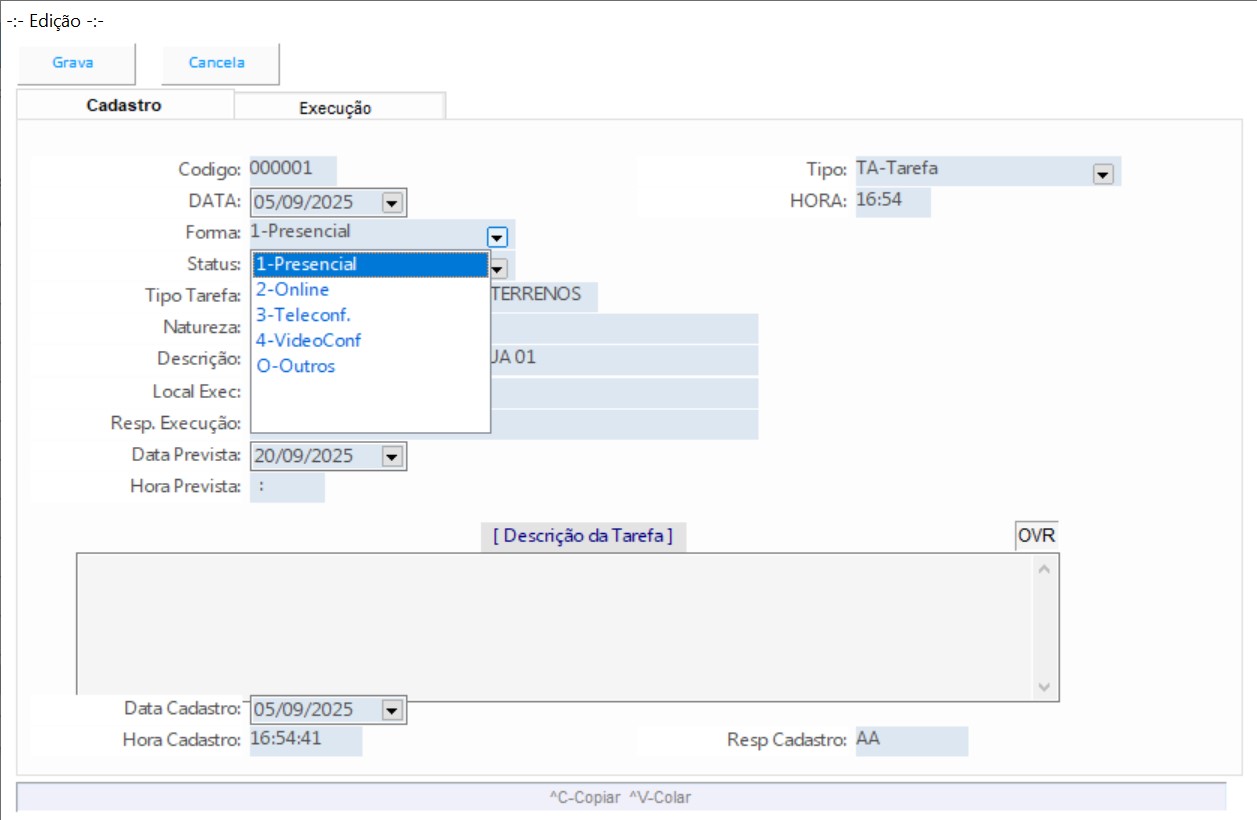Click the Cancela button
This screenshot has width=1257, height=820.
coord(217,63)
